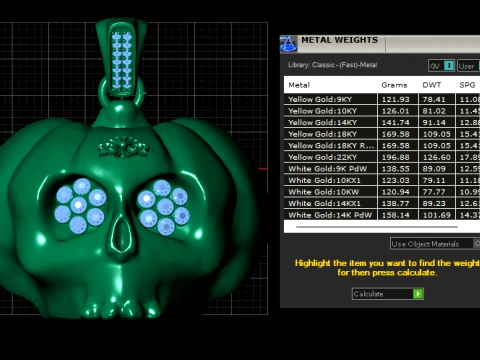Select the White Gold:9K PdW row
This screenshot has width=480, height=360.
click(x=382, y=169)
